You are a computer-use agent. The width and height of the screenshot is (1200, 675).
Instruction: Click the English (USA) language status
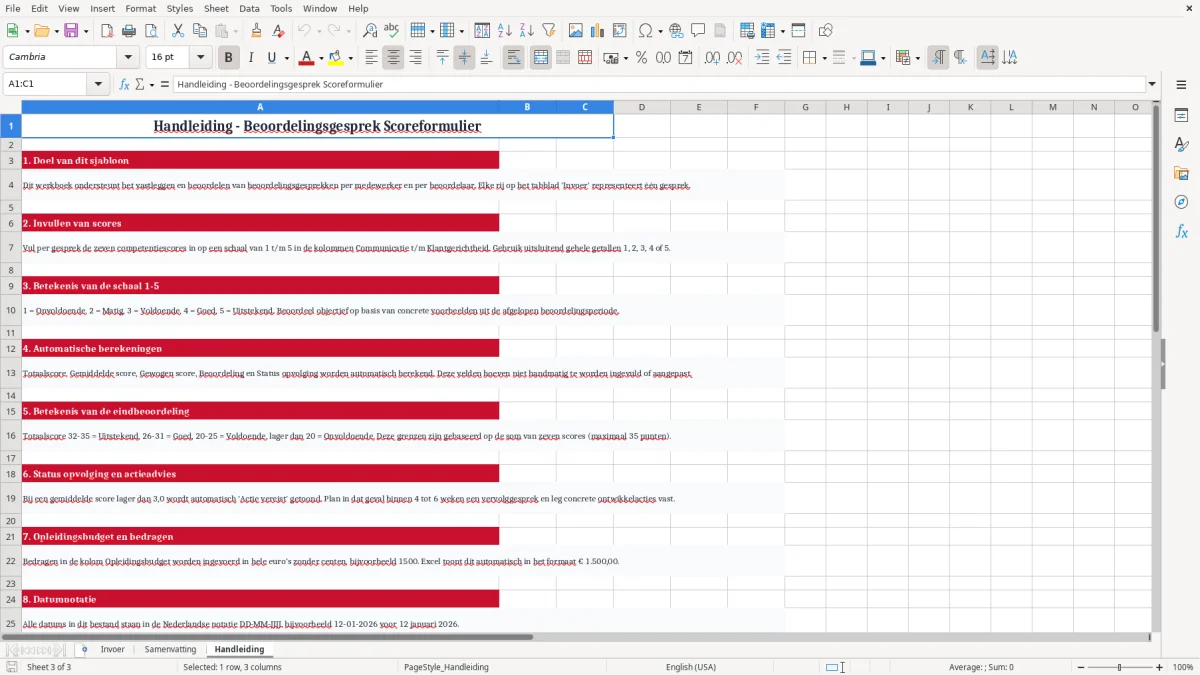coord(691,667)
